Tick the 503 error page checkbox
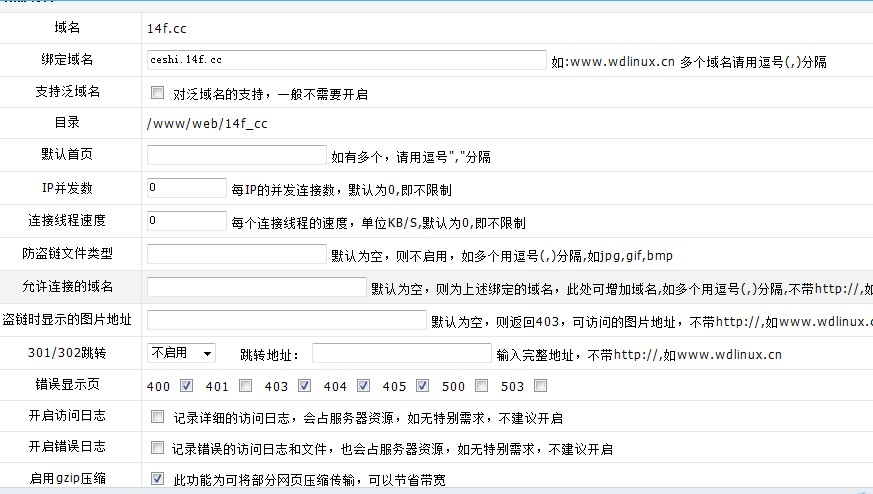The height and width of the screenshot is (494, 873). 541,385
